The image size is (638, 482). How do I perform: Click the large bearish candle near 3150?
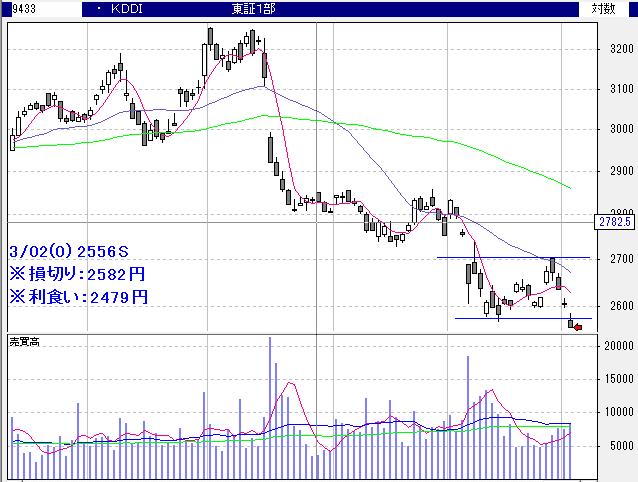pos(265,66)
